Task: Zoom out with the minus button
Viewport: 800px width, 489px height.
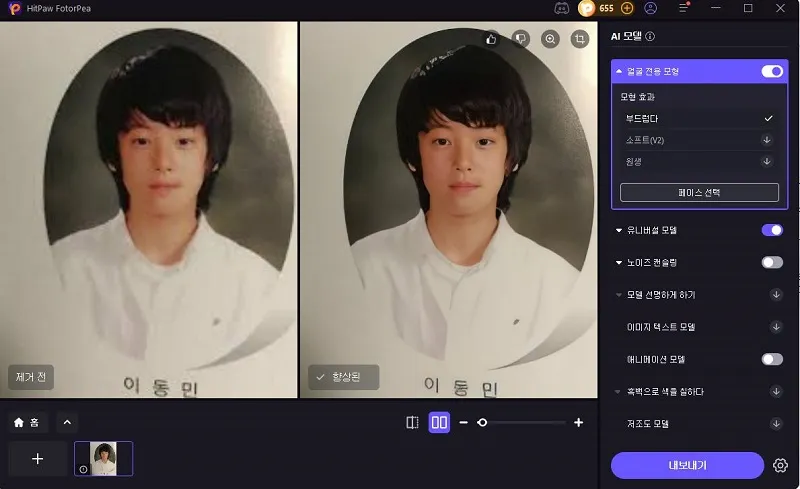Action: 463,423
